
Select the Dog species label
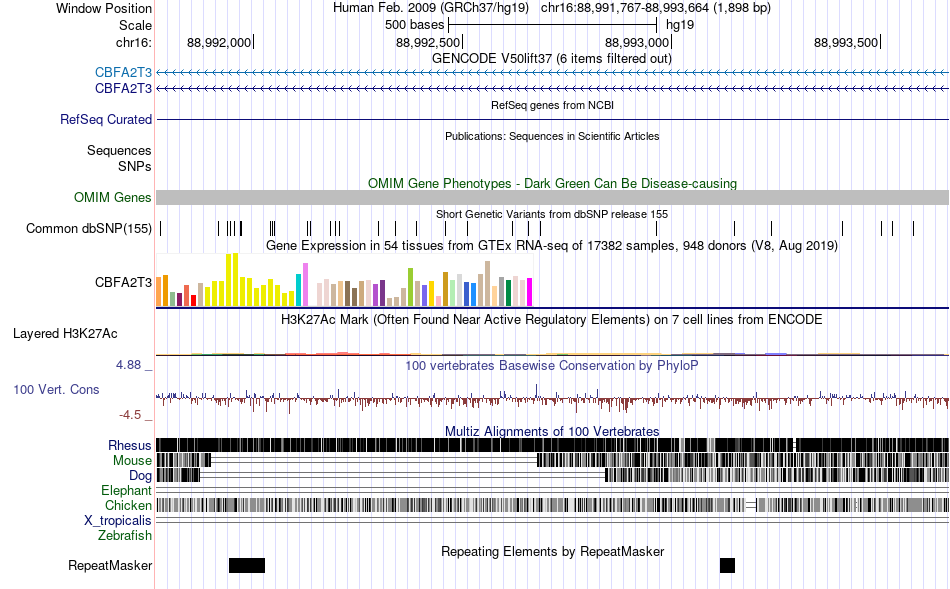pos(140,476)
